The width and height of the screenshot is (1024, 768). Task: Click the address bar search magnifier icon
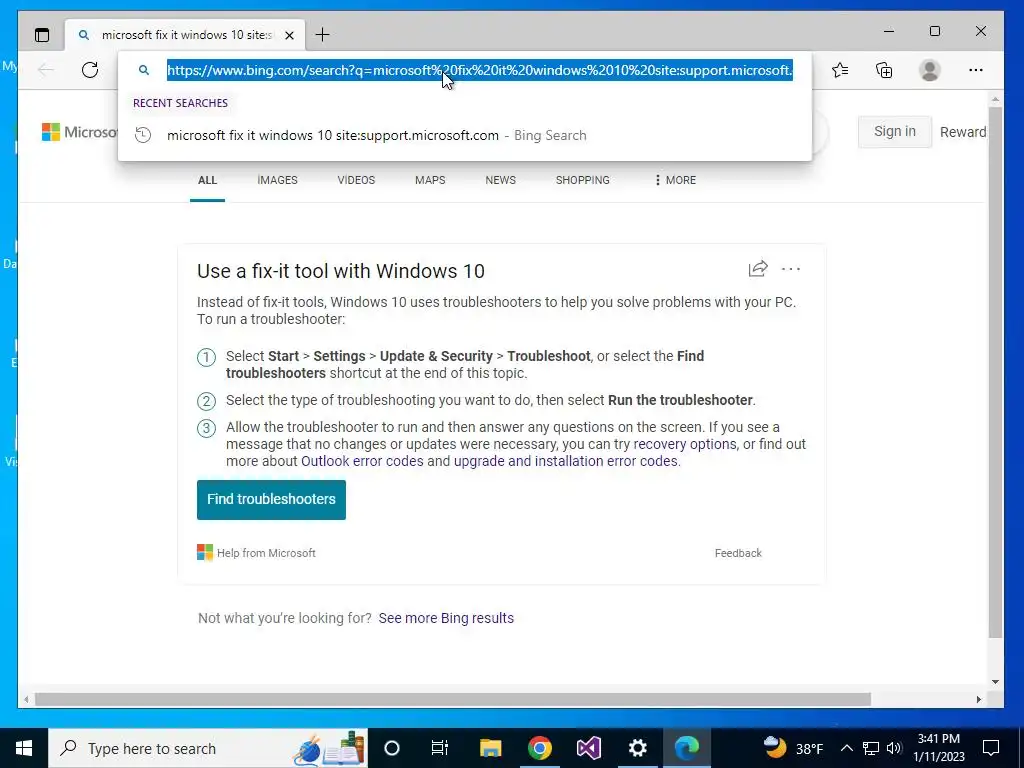tap(144, 70)
